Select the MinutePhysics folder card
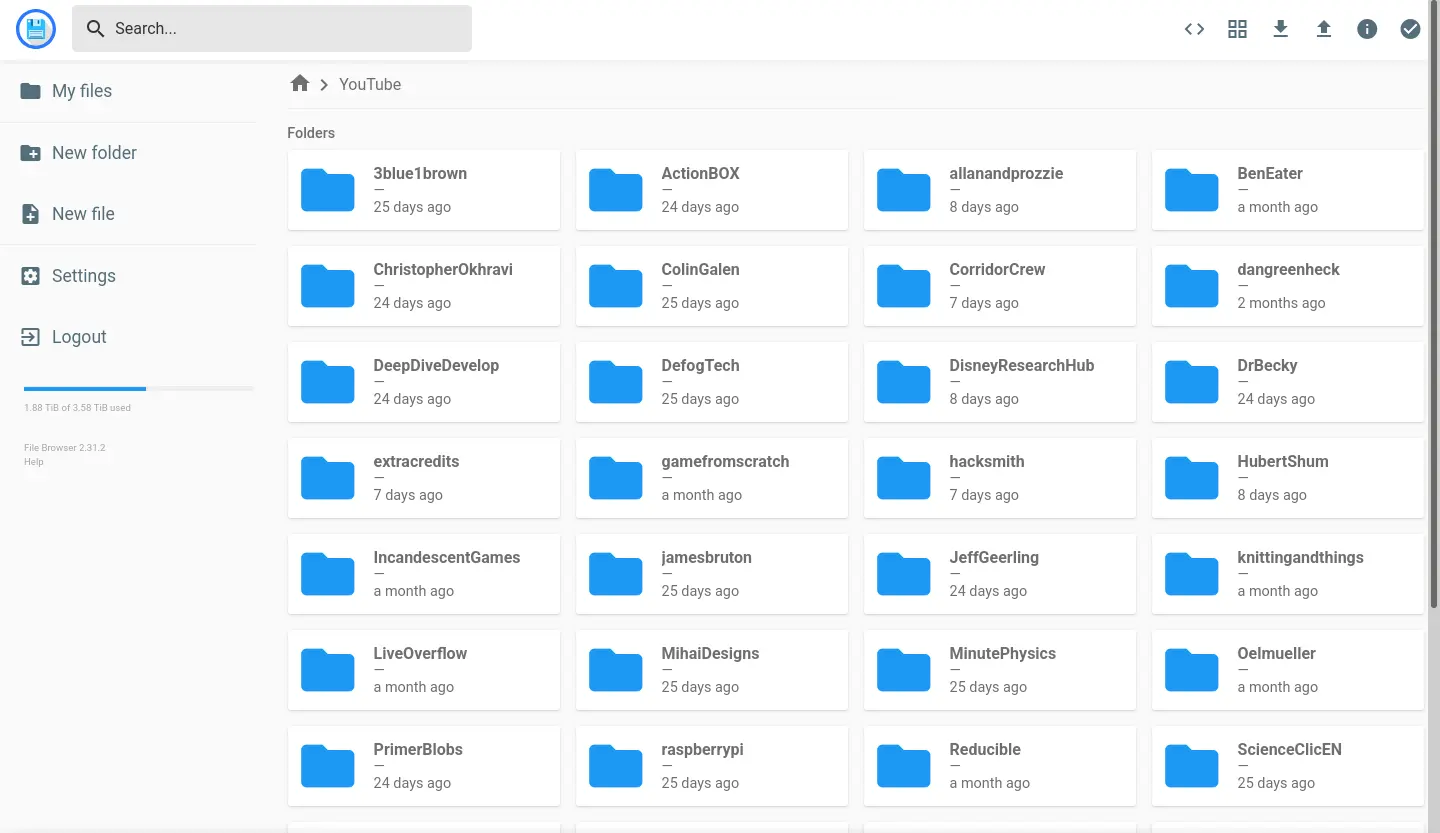Screen dimensions: 1440x833 coord(1000,670)
